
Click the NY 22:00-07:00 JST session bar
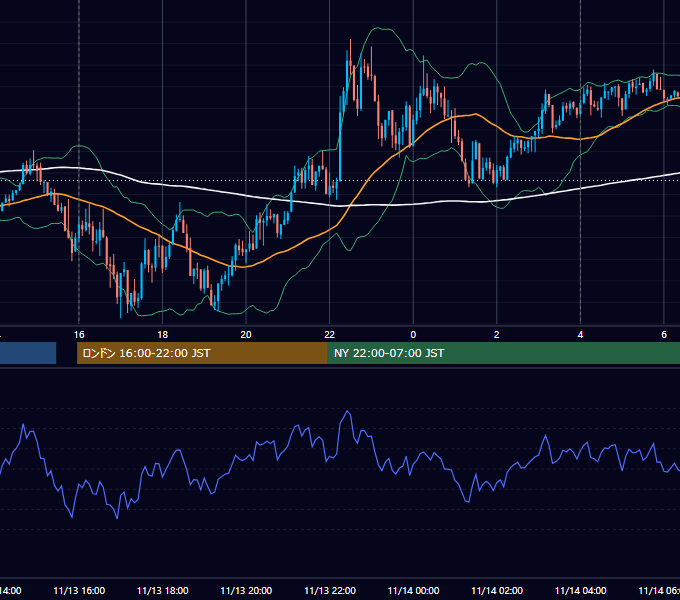503,353
